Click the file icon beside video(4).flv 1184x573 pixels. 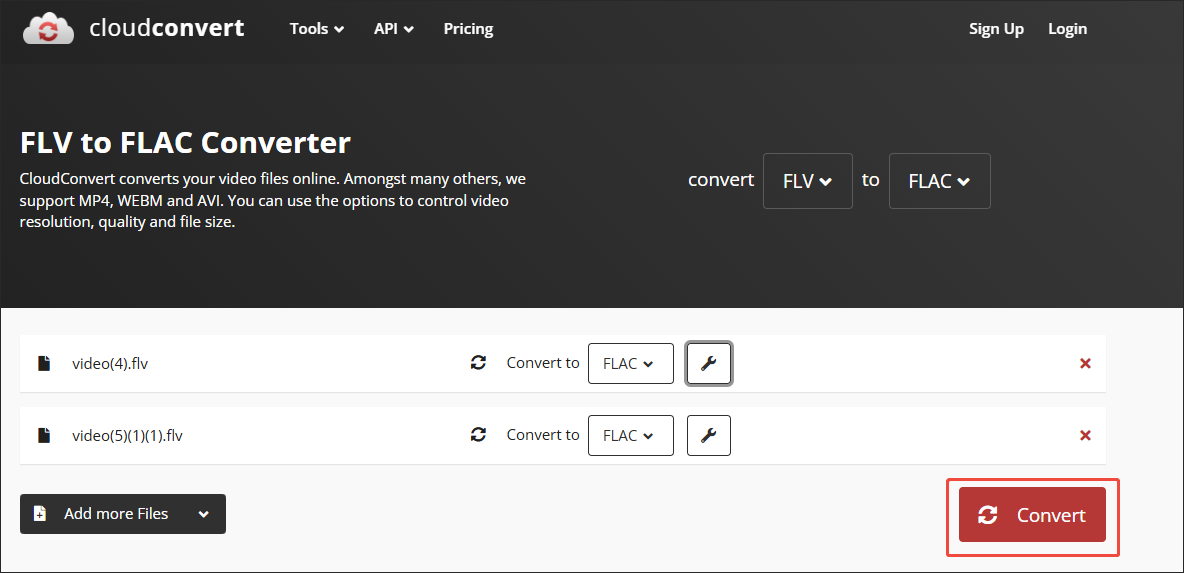click(x=45, y=363)
